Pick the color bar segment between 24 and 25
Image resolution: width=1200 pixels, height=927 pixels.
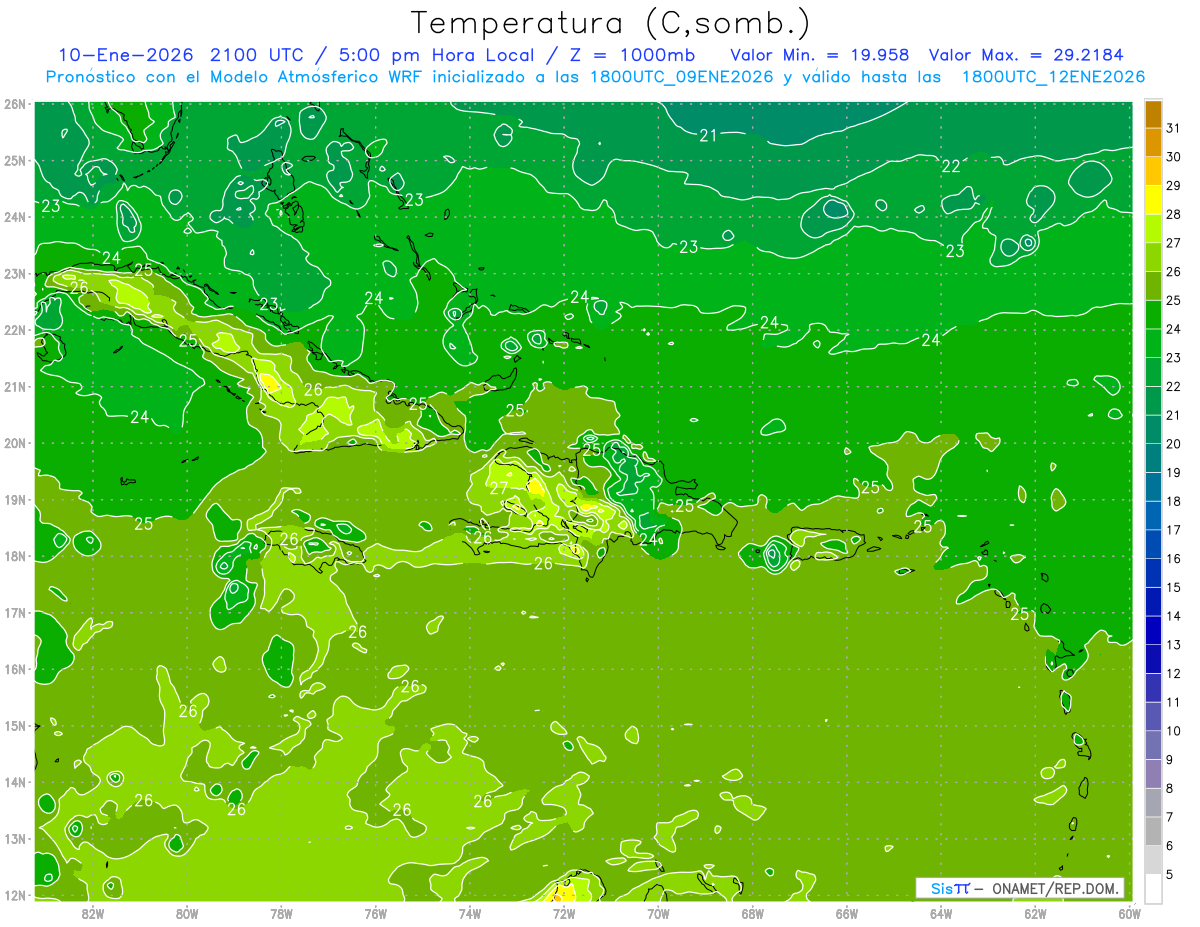[x=1153, y=314]
